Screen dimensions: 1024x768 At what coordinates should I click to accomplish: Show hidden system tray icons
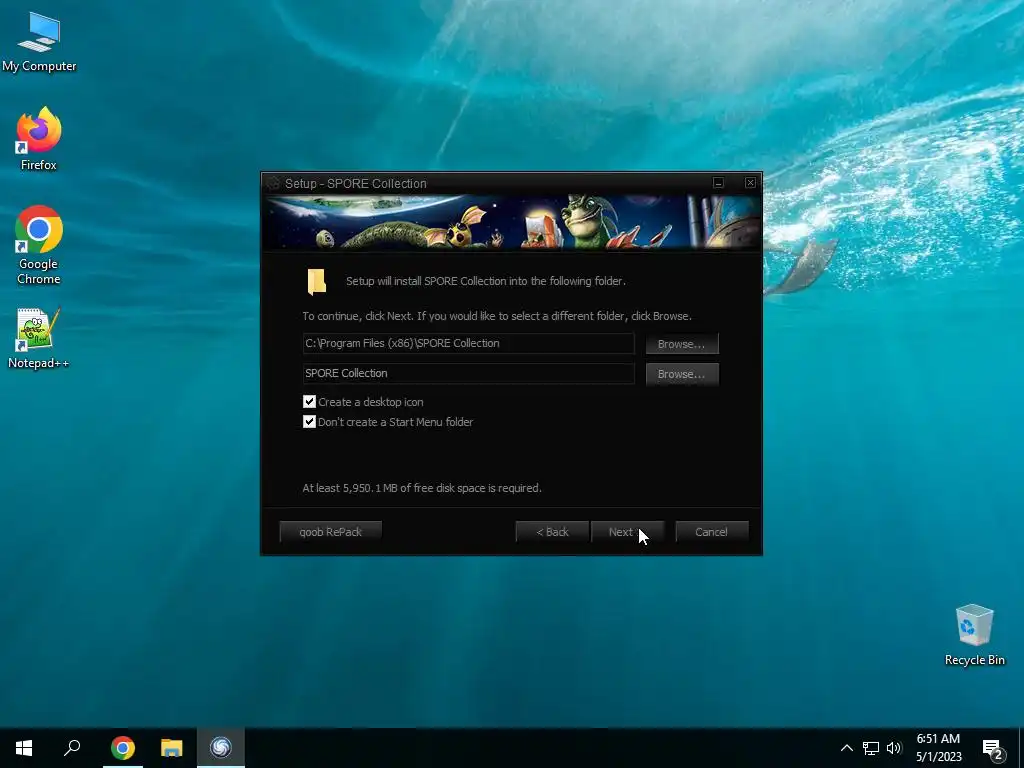846,748
